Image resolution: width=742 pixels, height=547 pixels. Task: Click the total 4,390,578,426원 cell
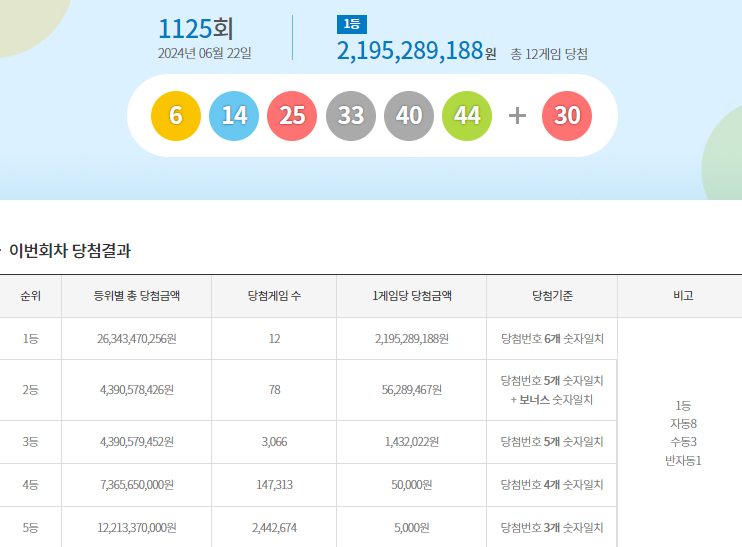click(x=136, y=390)
